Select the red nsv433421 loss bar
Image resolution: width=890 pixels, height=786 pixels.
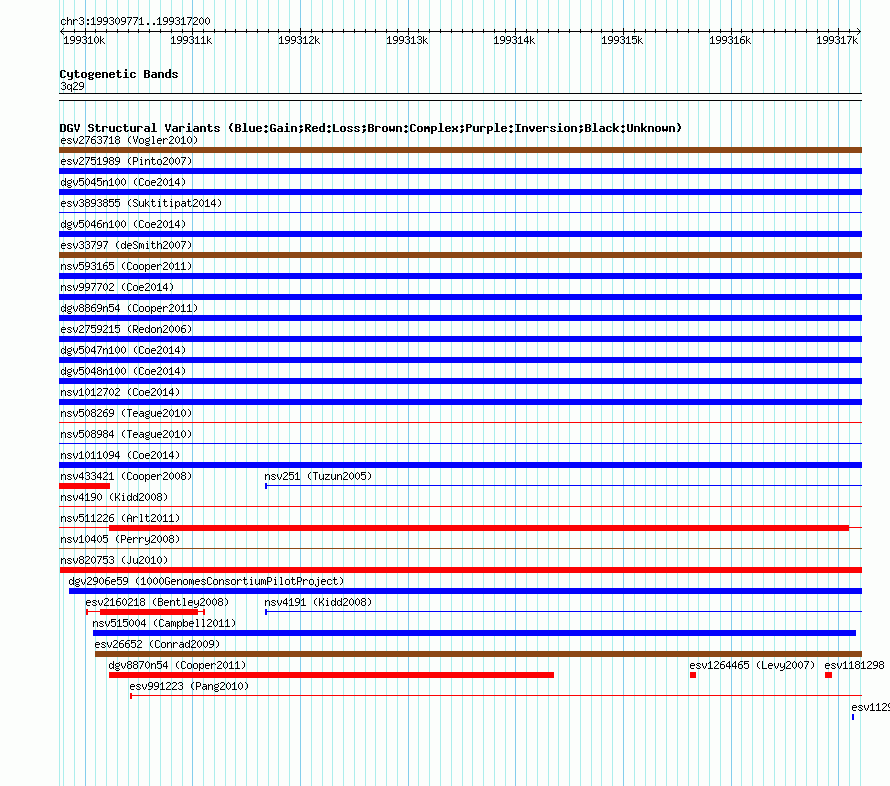tap(85, 486)
